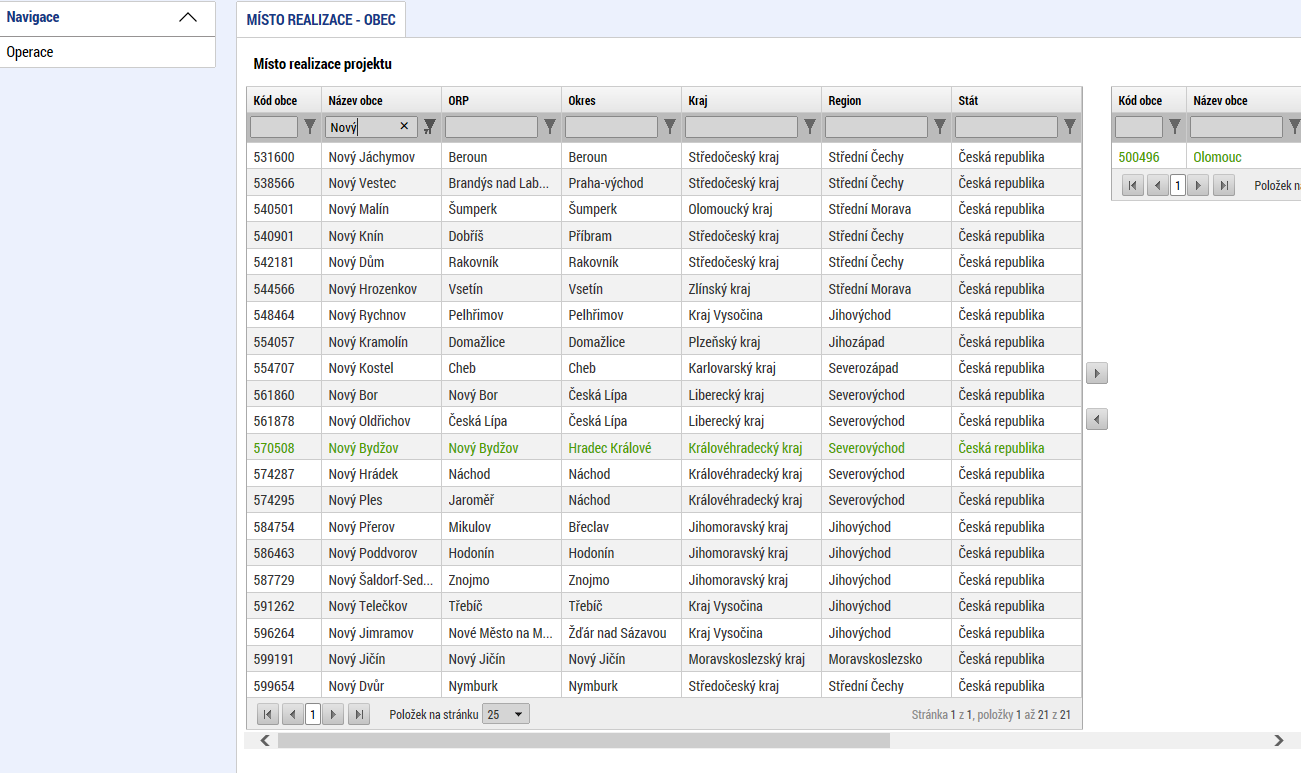Sort by Okres column header
The width and height of the screenshot is (1301, 773).
click(621, 100)
